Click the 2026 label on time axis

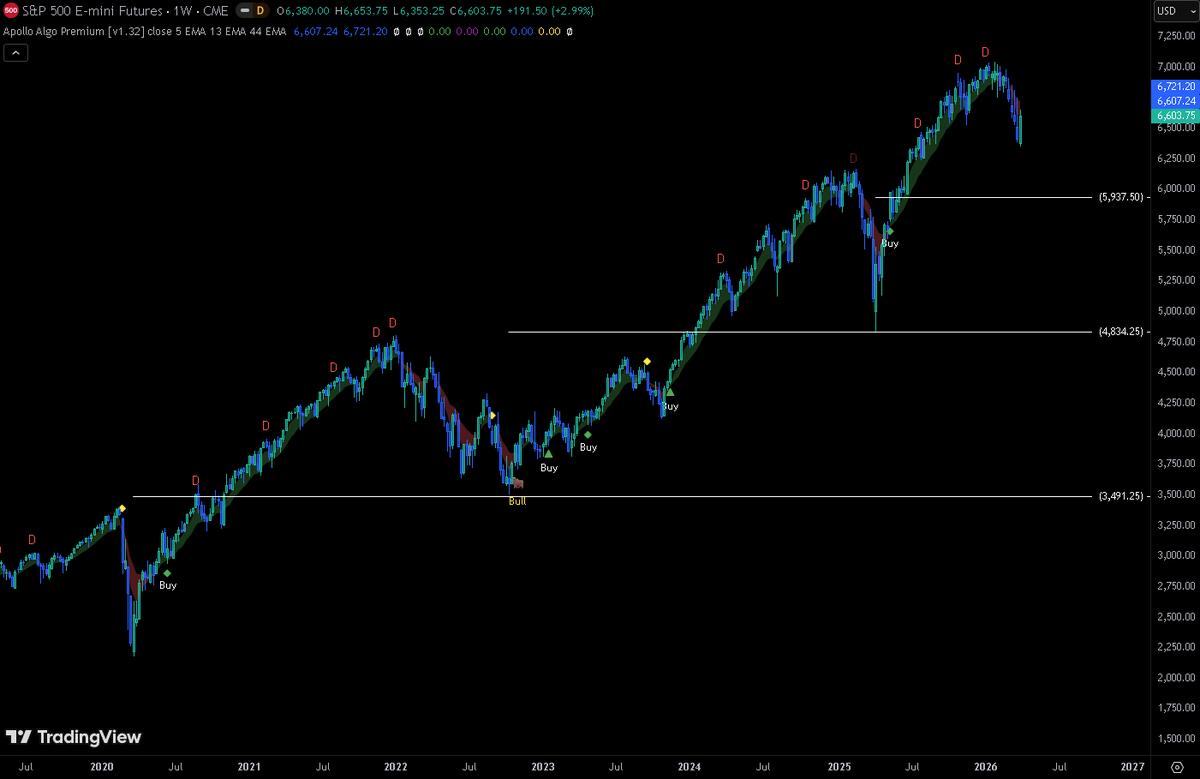coord(986,766)
